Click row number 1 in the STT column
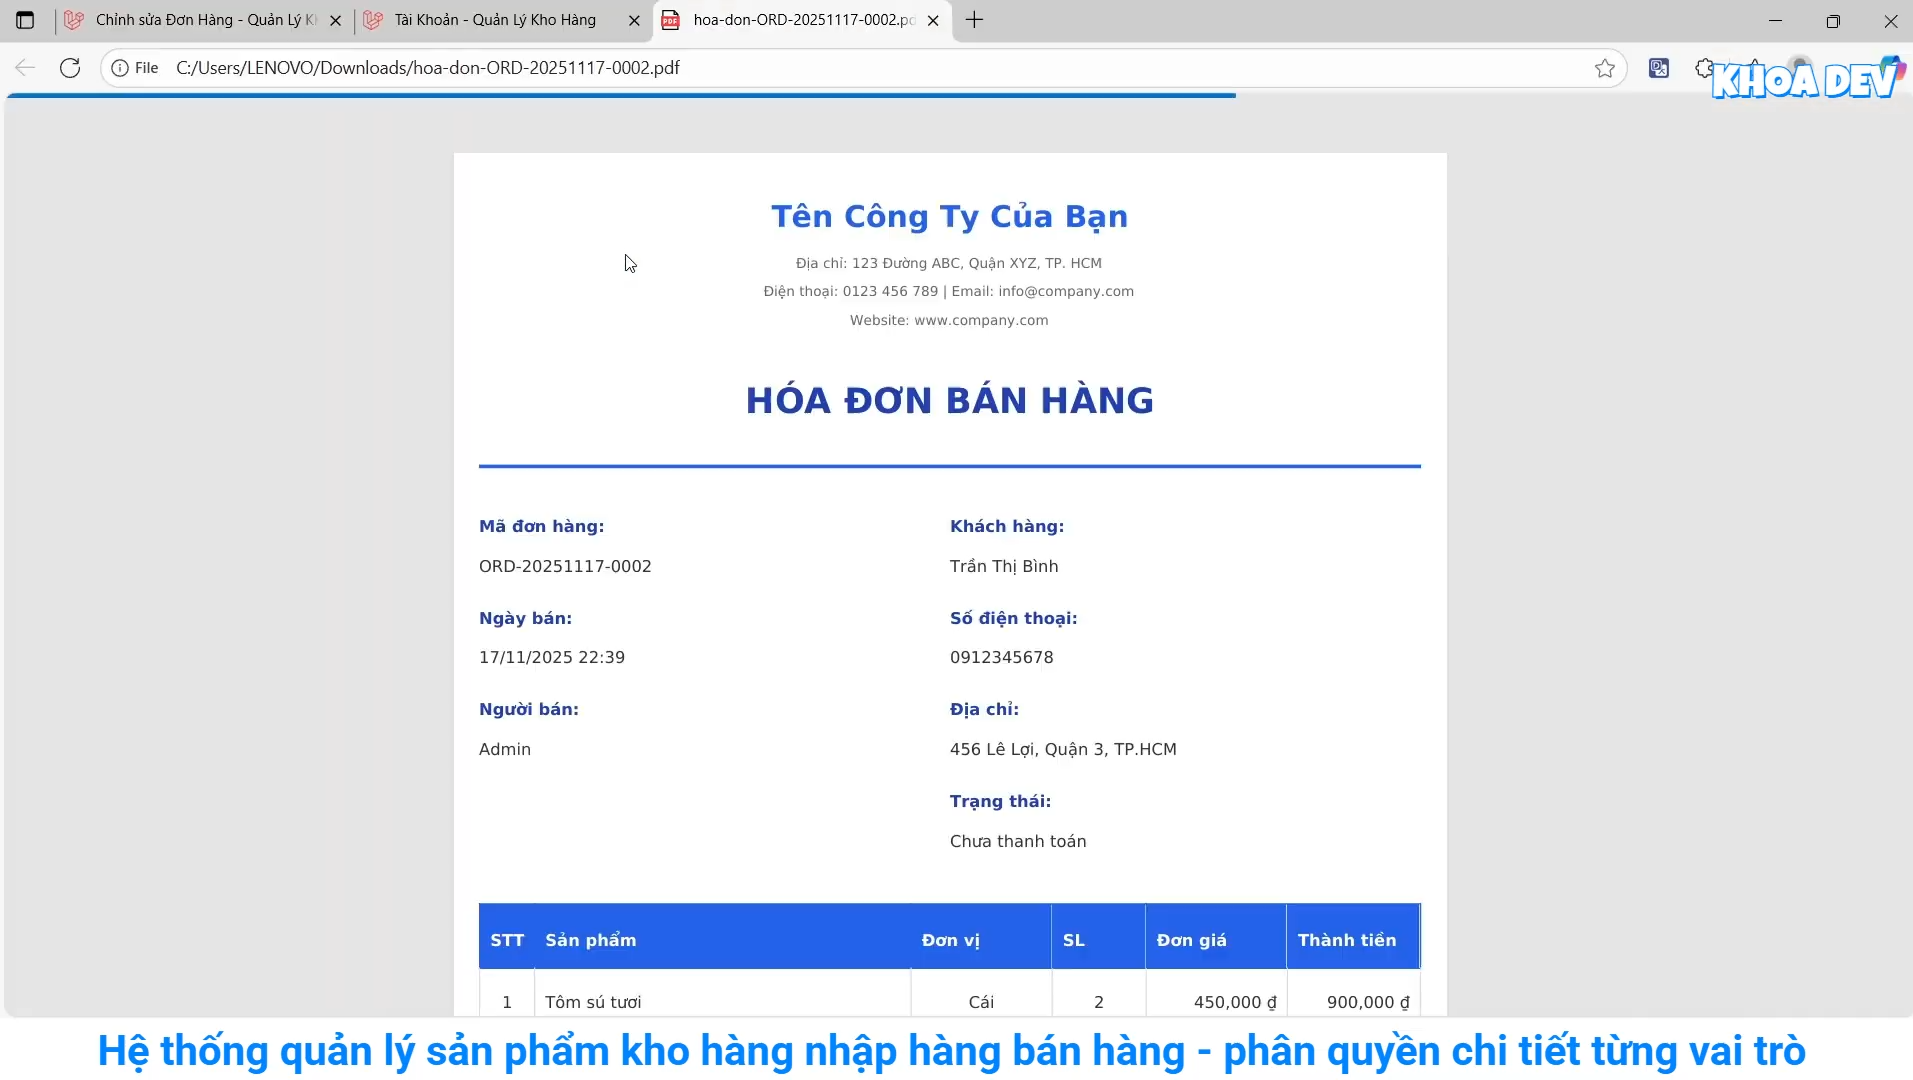1913x1080 pixels. tap(507, 1002)
